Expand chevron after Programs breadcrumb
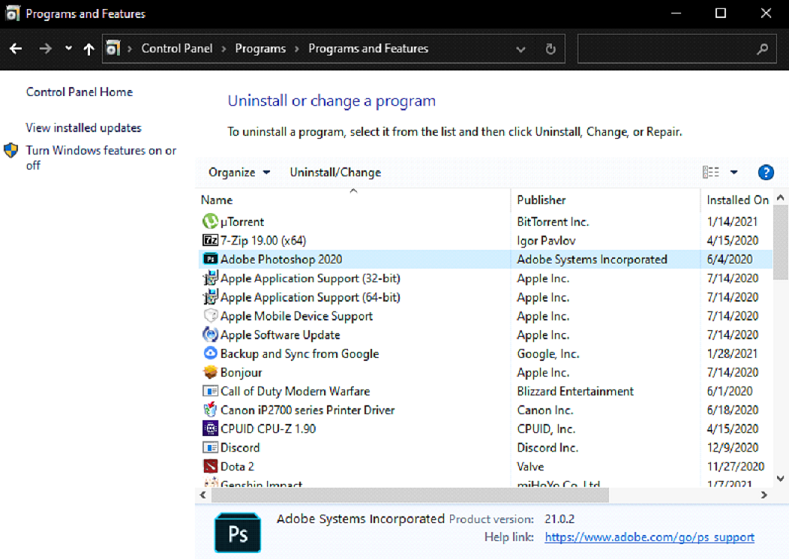Image resolution: width=789 pixels, height=559 pixels. tap(297, 49)
